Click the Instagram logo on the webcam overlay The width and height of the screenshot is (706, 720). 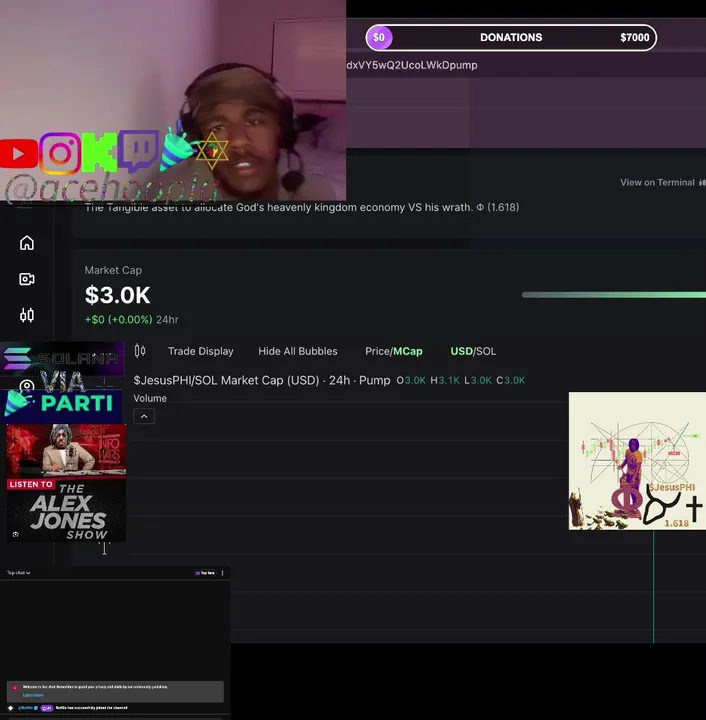(x=60, y=153)
